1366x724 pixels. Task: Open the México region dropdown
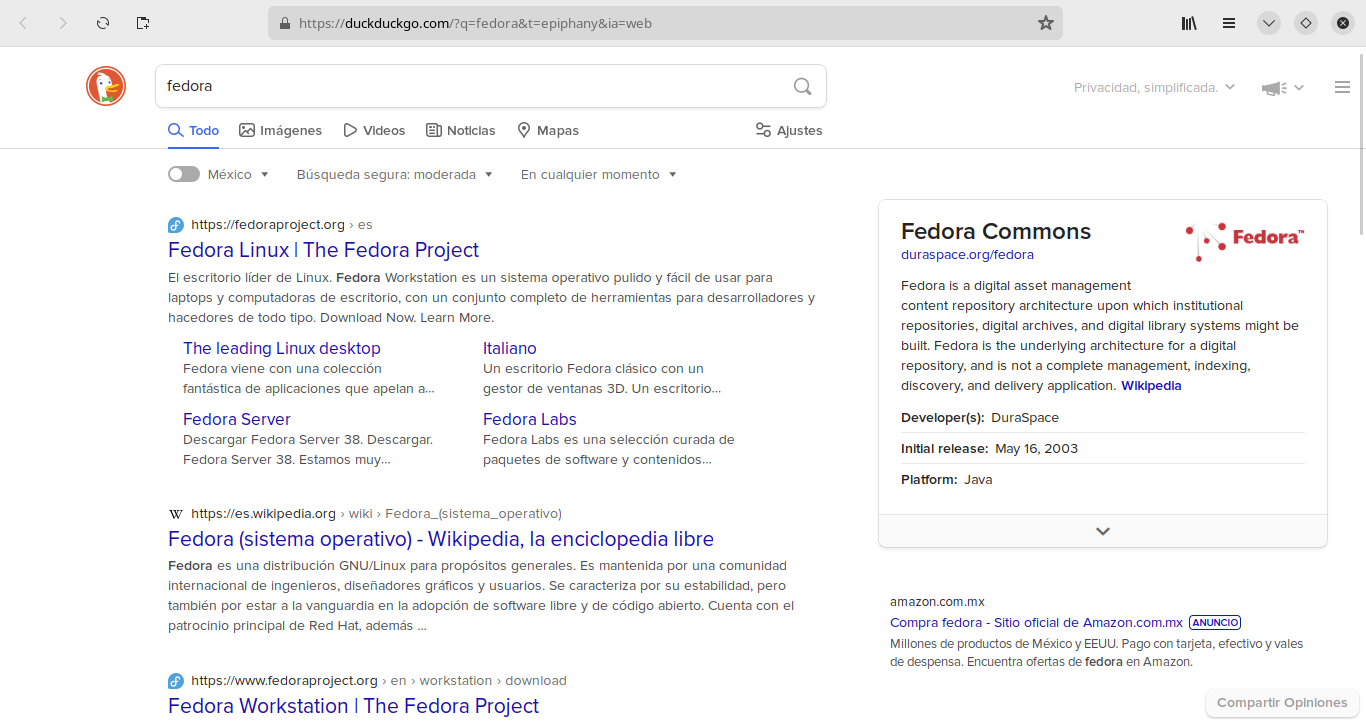(x=239, y=174)
